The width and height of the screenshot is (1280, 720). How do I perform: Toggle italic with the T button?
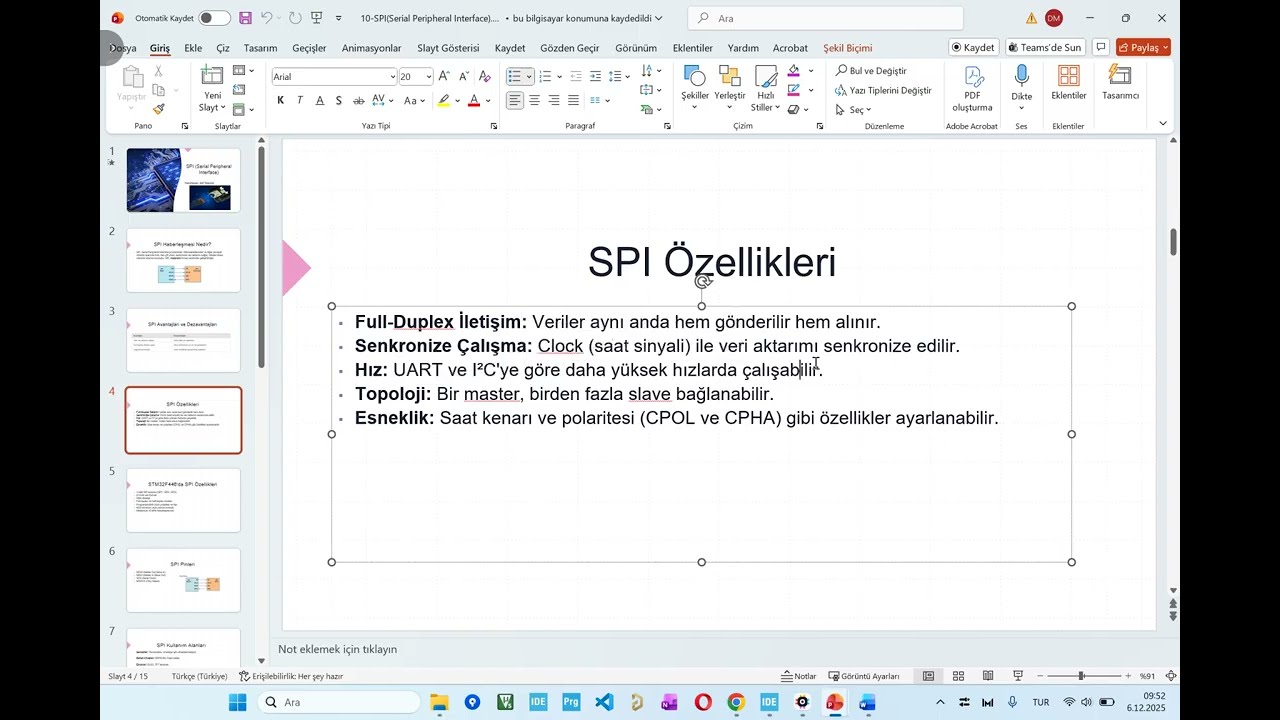(x=300, y=100)
